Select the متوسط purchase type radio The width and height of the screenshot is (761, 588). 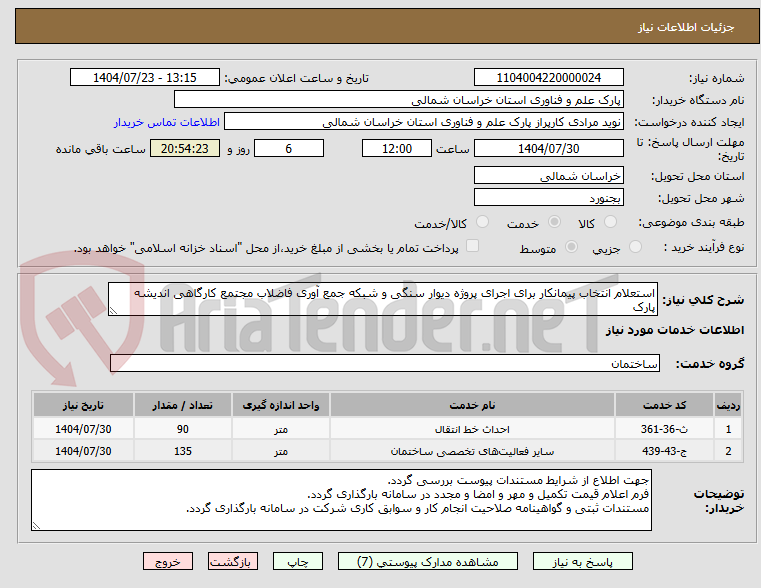pyautogui.click(x=572, y=247)
